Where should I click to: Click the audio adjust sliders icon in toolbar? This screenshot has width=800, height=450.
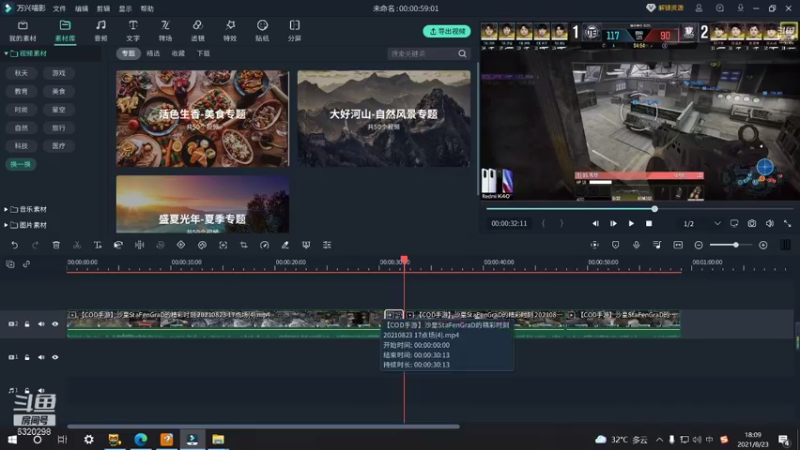point(327,245)
